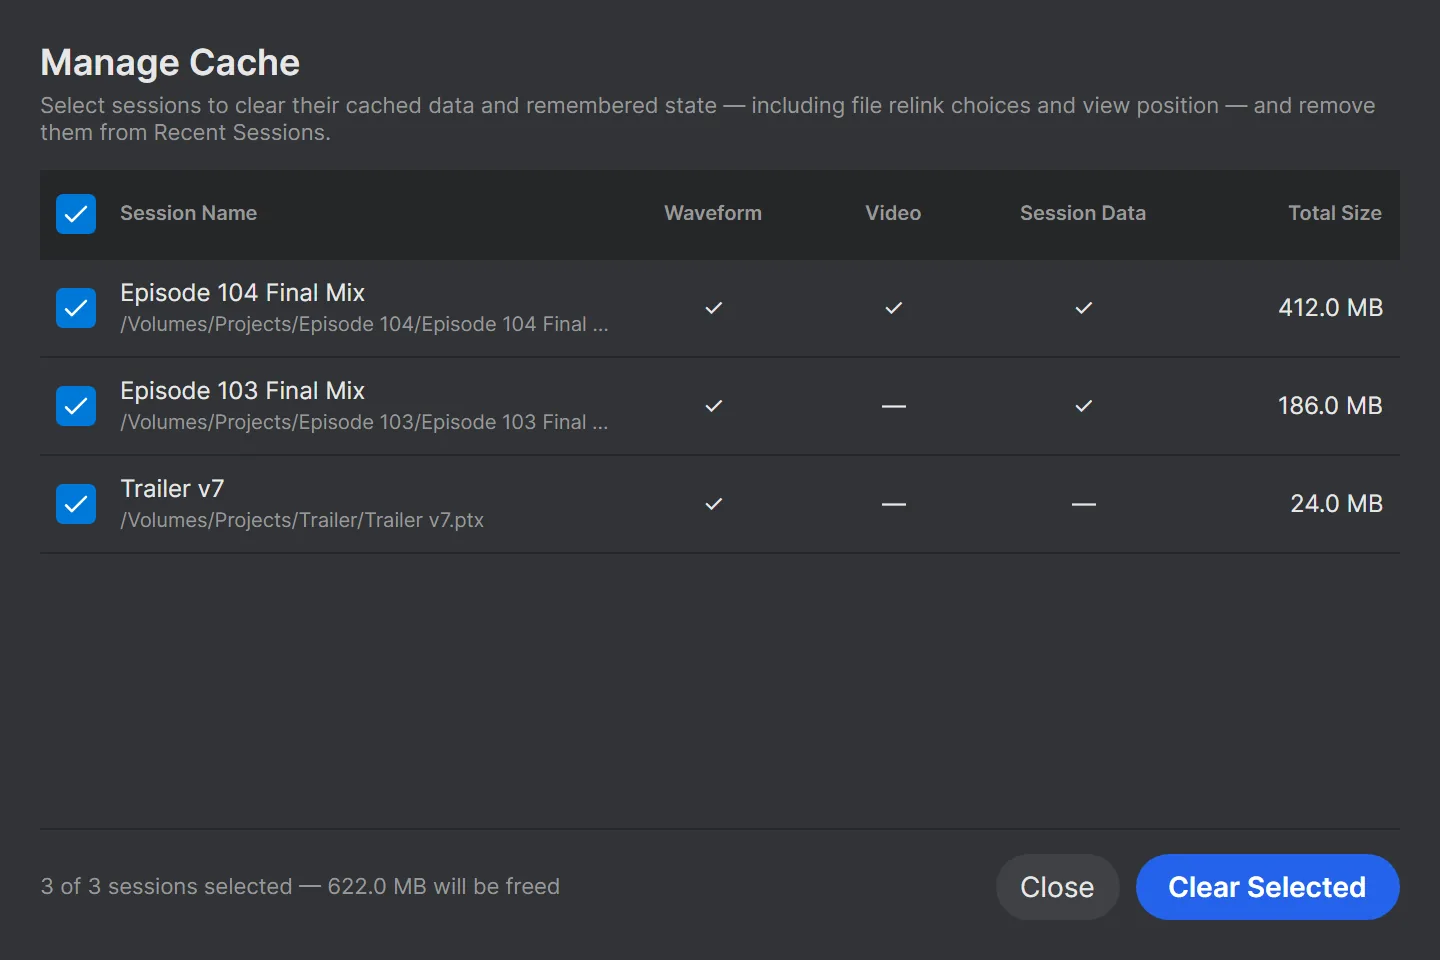This screenshot has height=960, width=1440.
Task: Uncheck the Episode 103 Final Mix checkbox
Action: tap(76, 406)
